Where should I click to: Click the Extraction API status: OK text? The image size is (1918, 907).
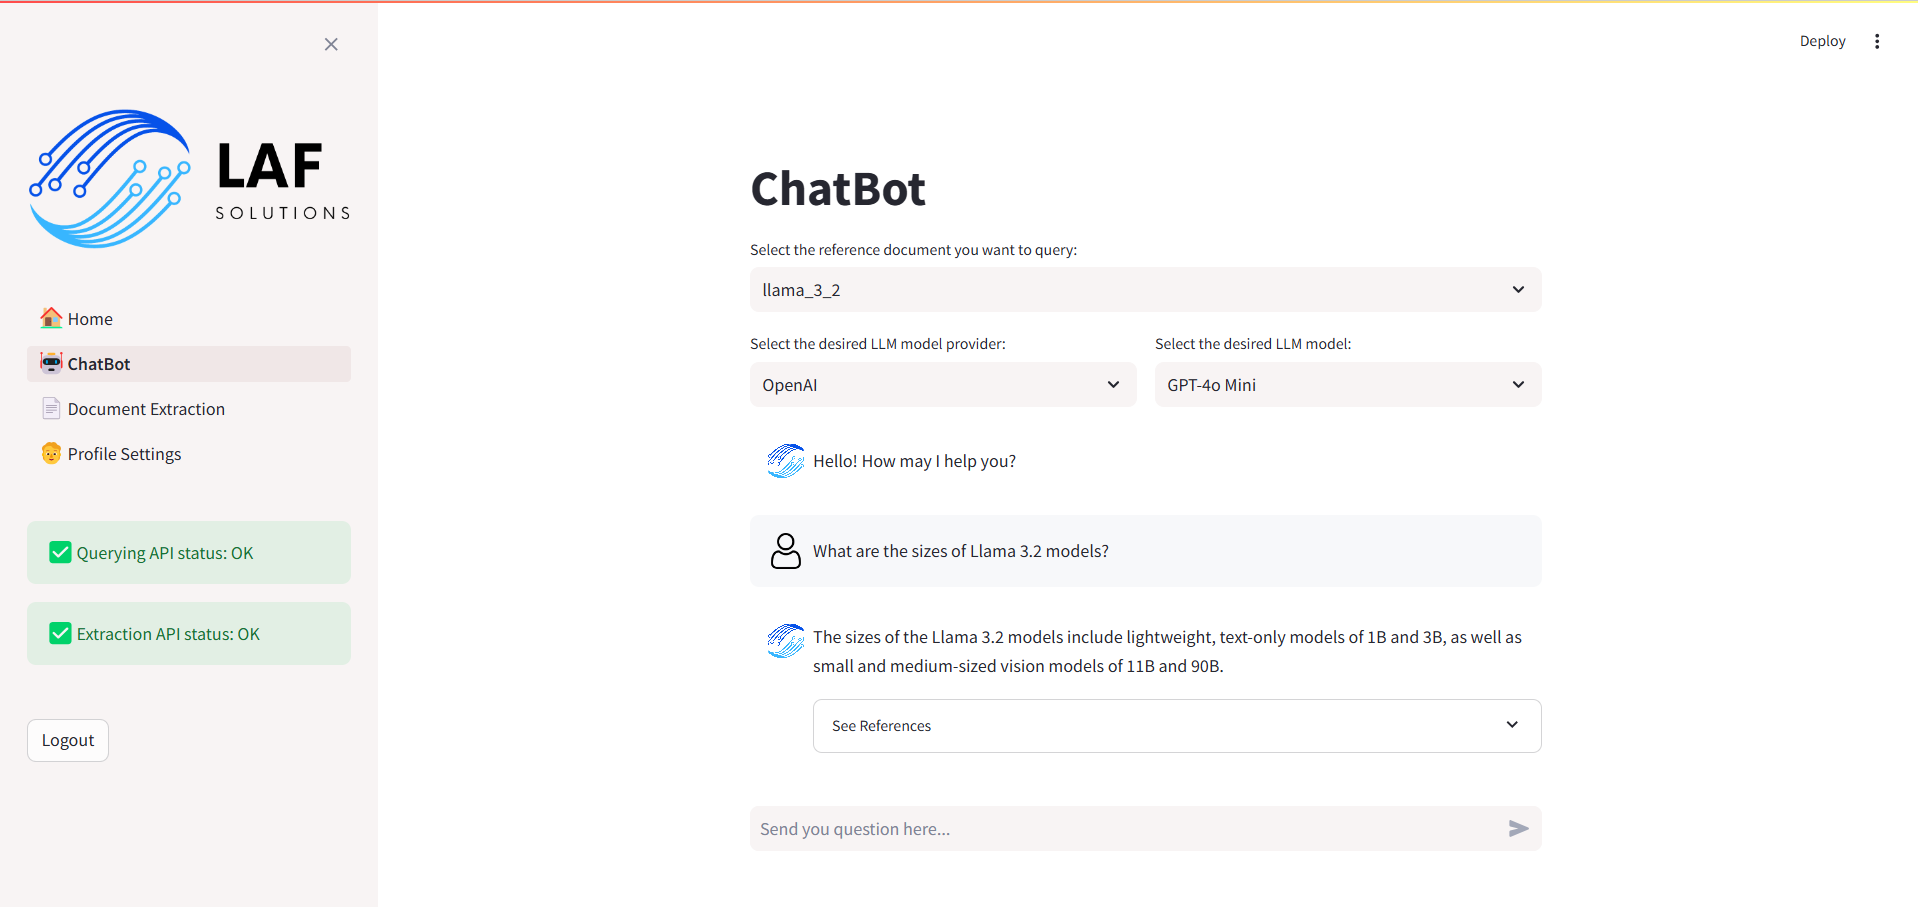click(x=168, y=633)
